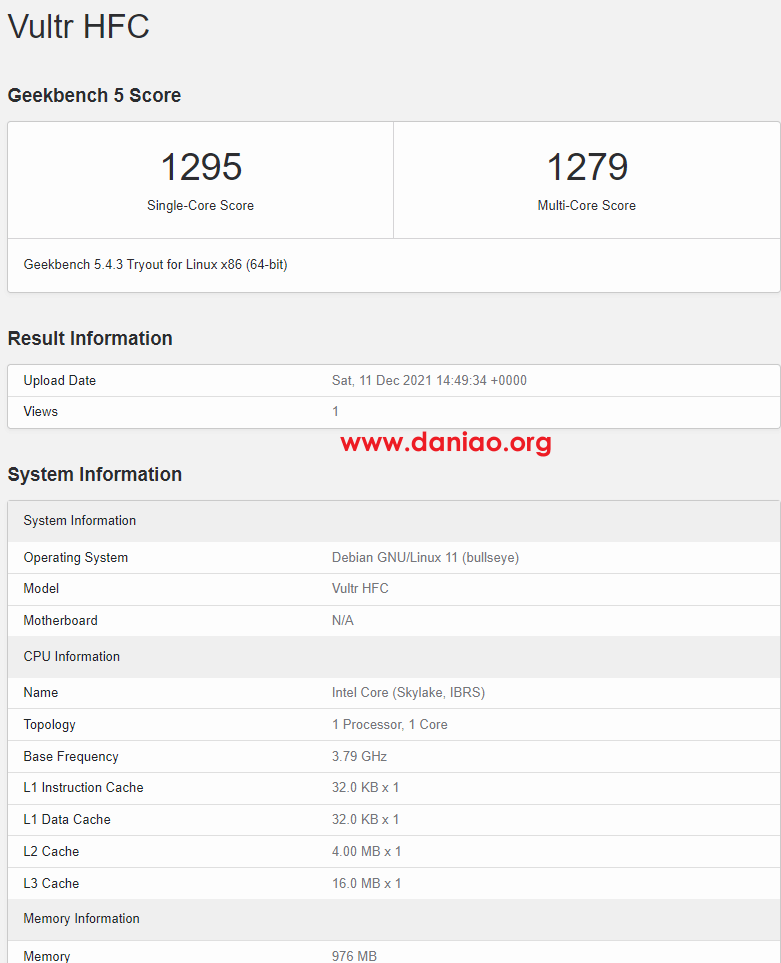Image resolution: width=781 pixels, height=963 pixels.
Task: Select the 976 MB memory value
Action: [x=354, y=956]
